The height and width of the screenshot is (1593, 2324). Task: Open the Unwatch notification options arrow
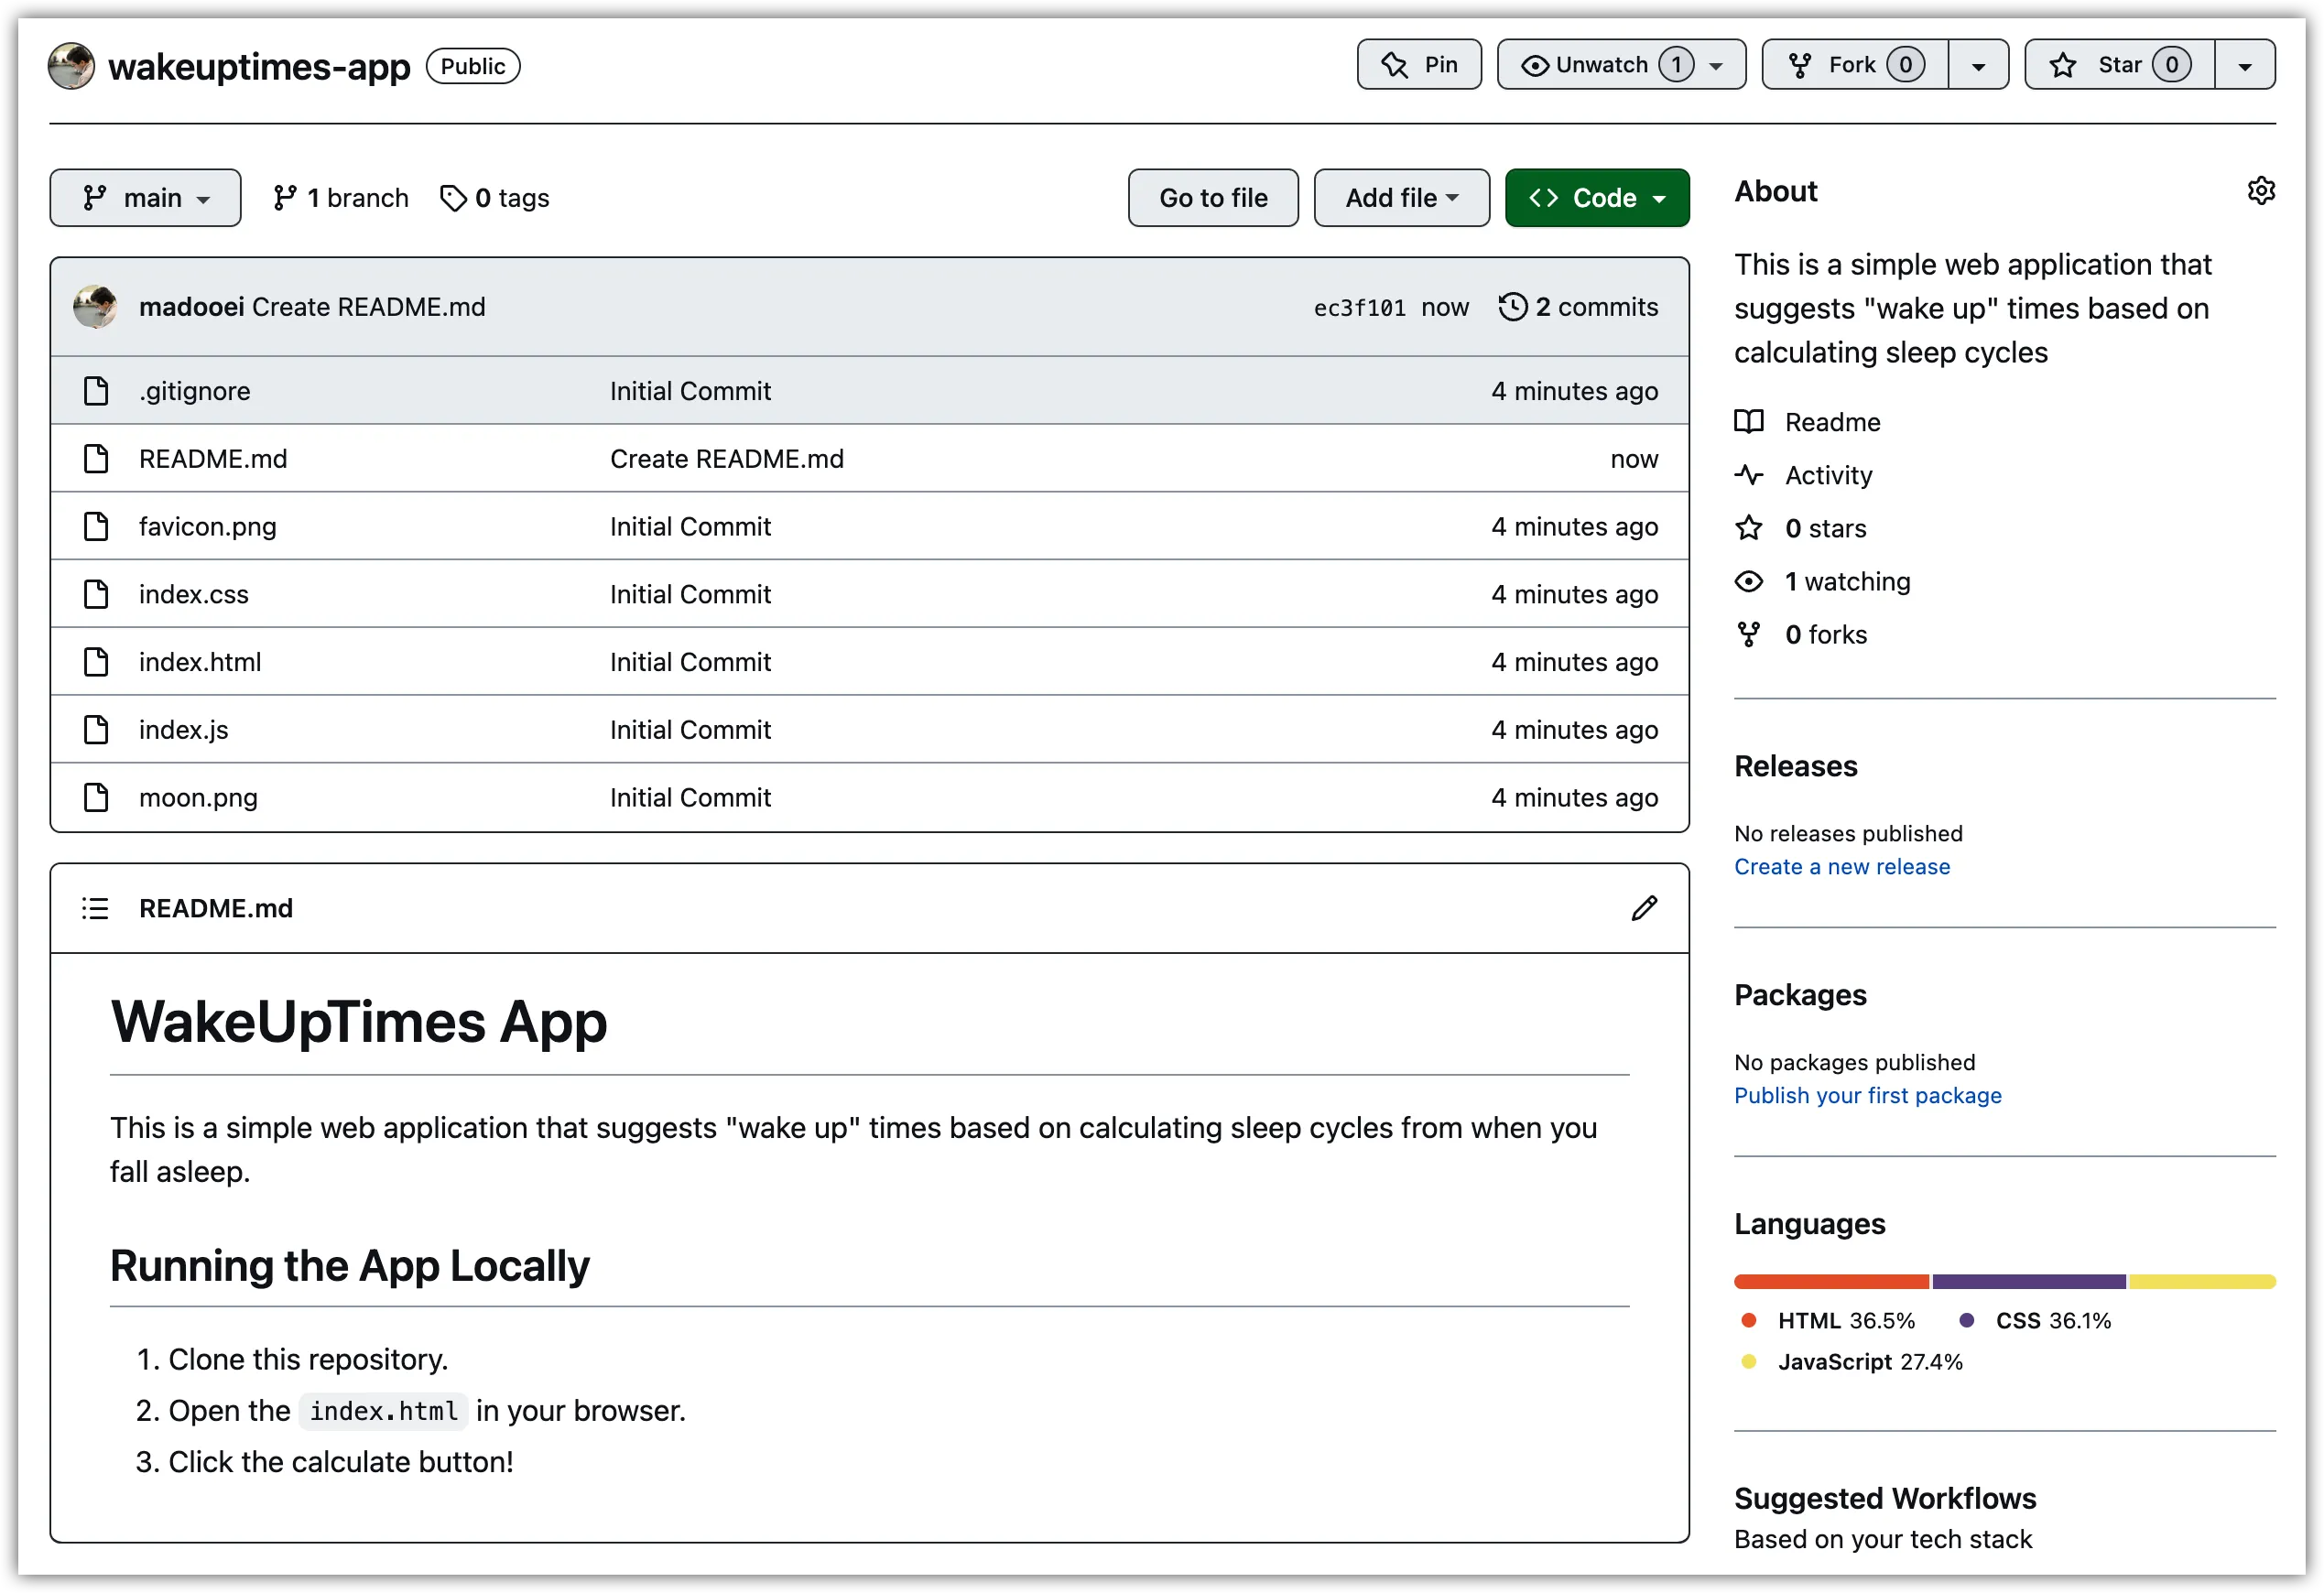[1717, 66]
